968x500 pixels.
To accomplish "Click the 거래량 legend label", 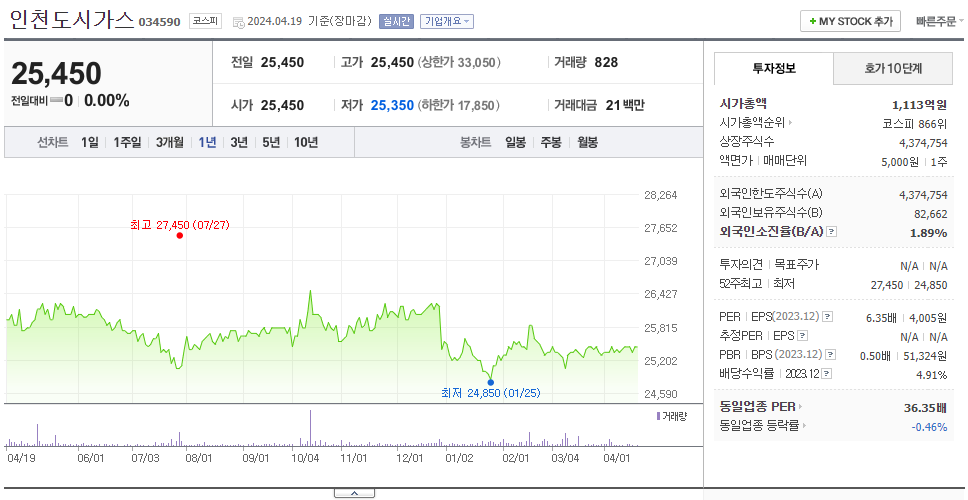I will tap(671, 416).
